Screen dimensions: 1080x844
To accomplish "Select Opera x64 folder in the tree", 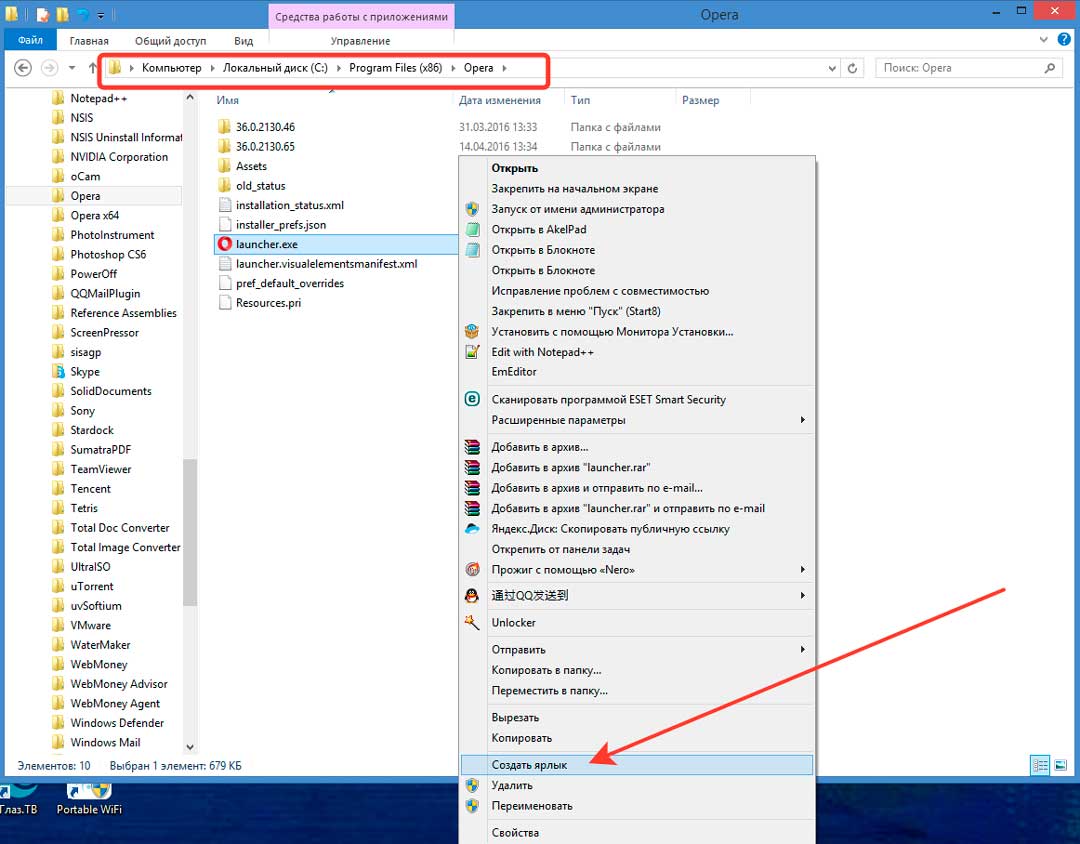I will (94, 215).
